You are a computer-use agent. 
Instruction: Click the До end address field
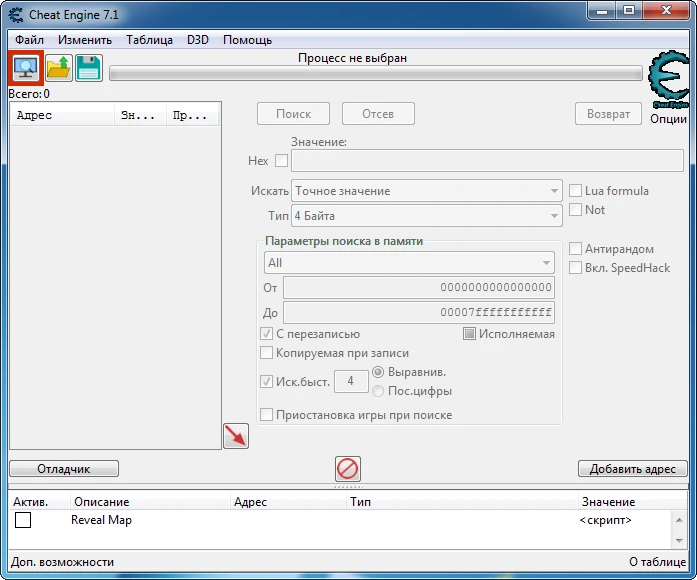(x=419, y=312)
